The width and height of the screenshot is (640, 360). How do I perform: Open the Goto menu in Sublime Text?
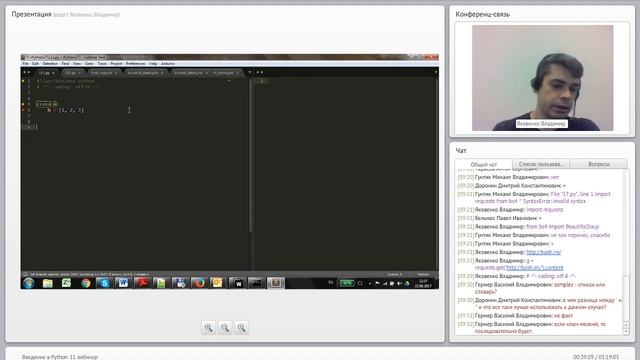tap(89, 64)
